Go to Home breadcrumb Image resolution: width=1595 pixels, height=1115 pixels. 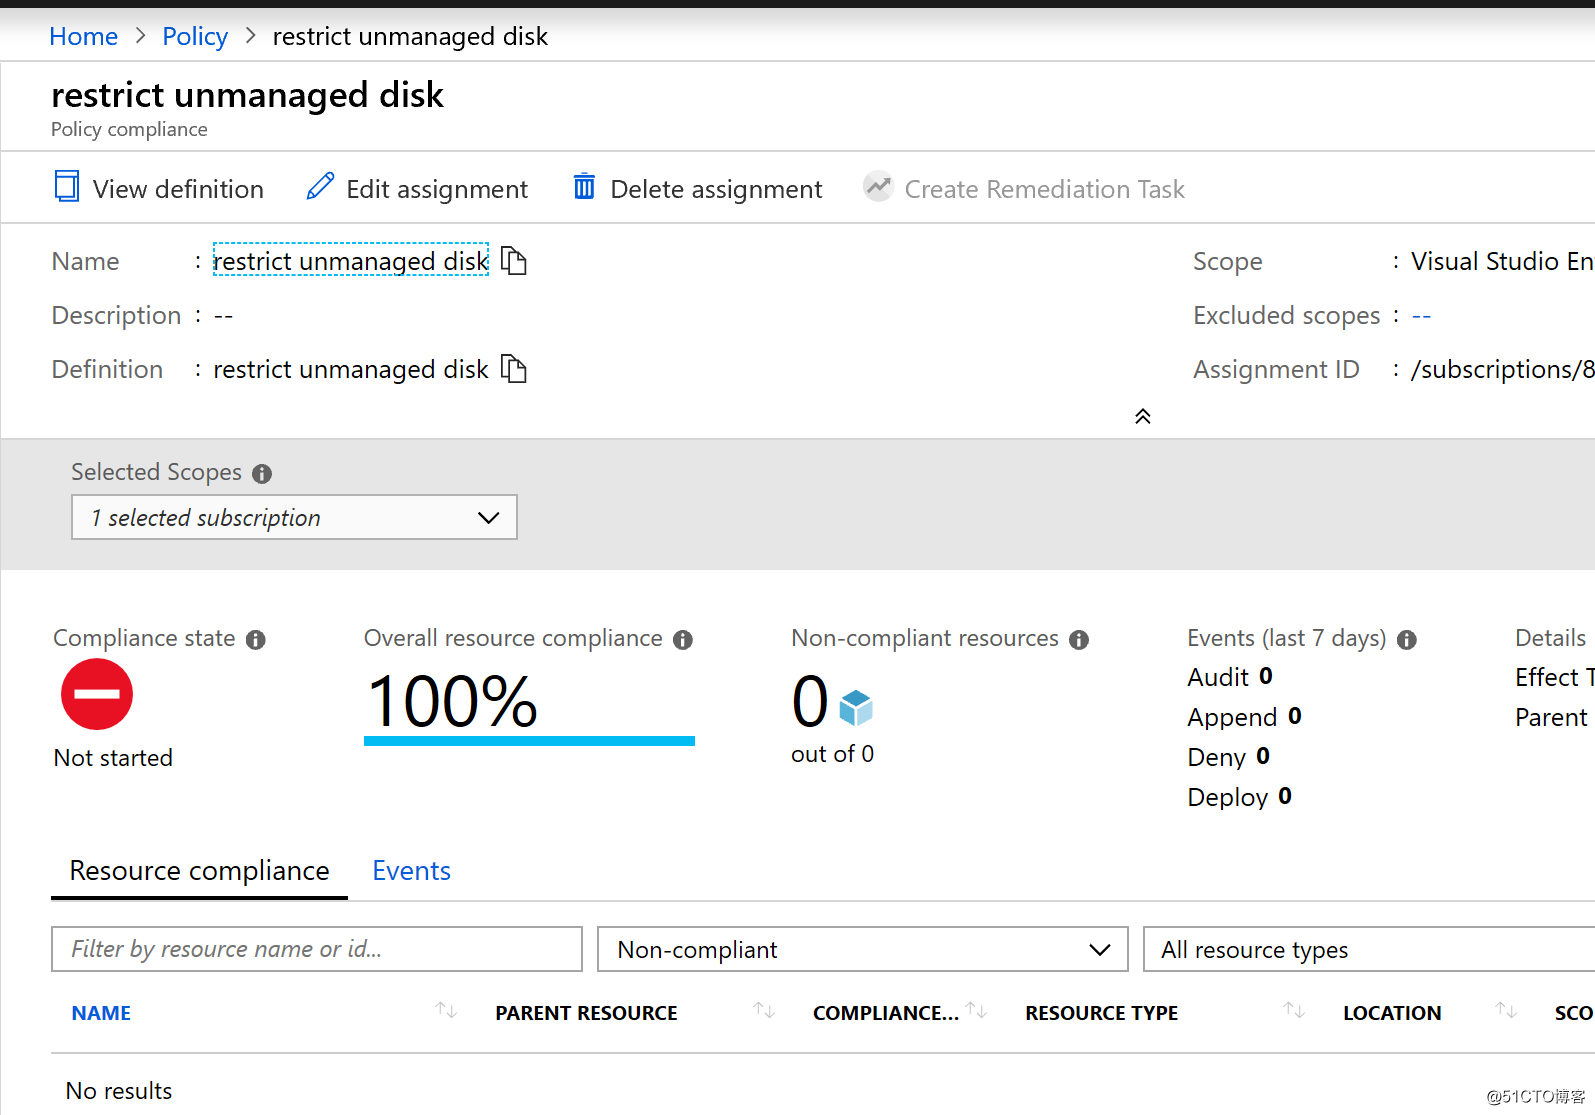pos(83,37)
